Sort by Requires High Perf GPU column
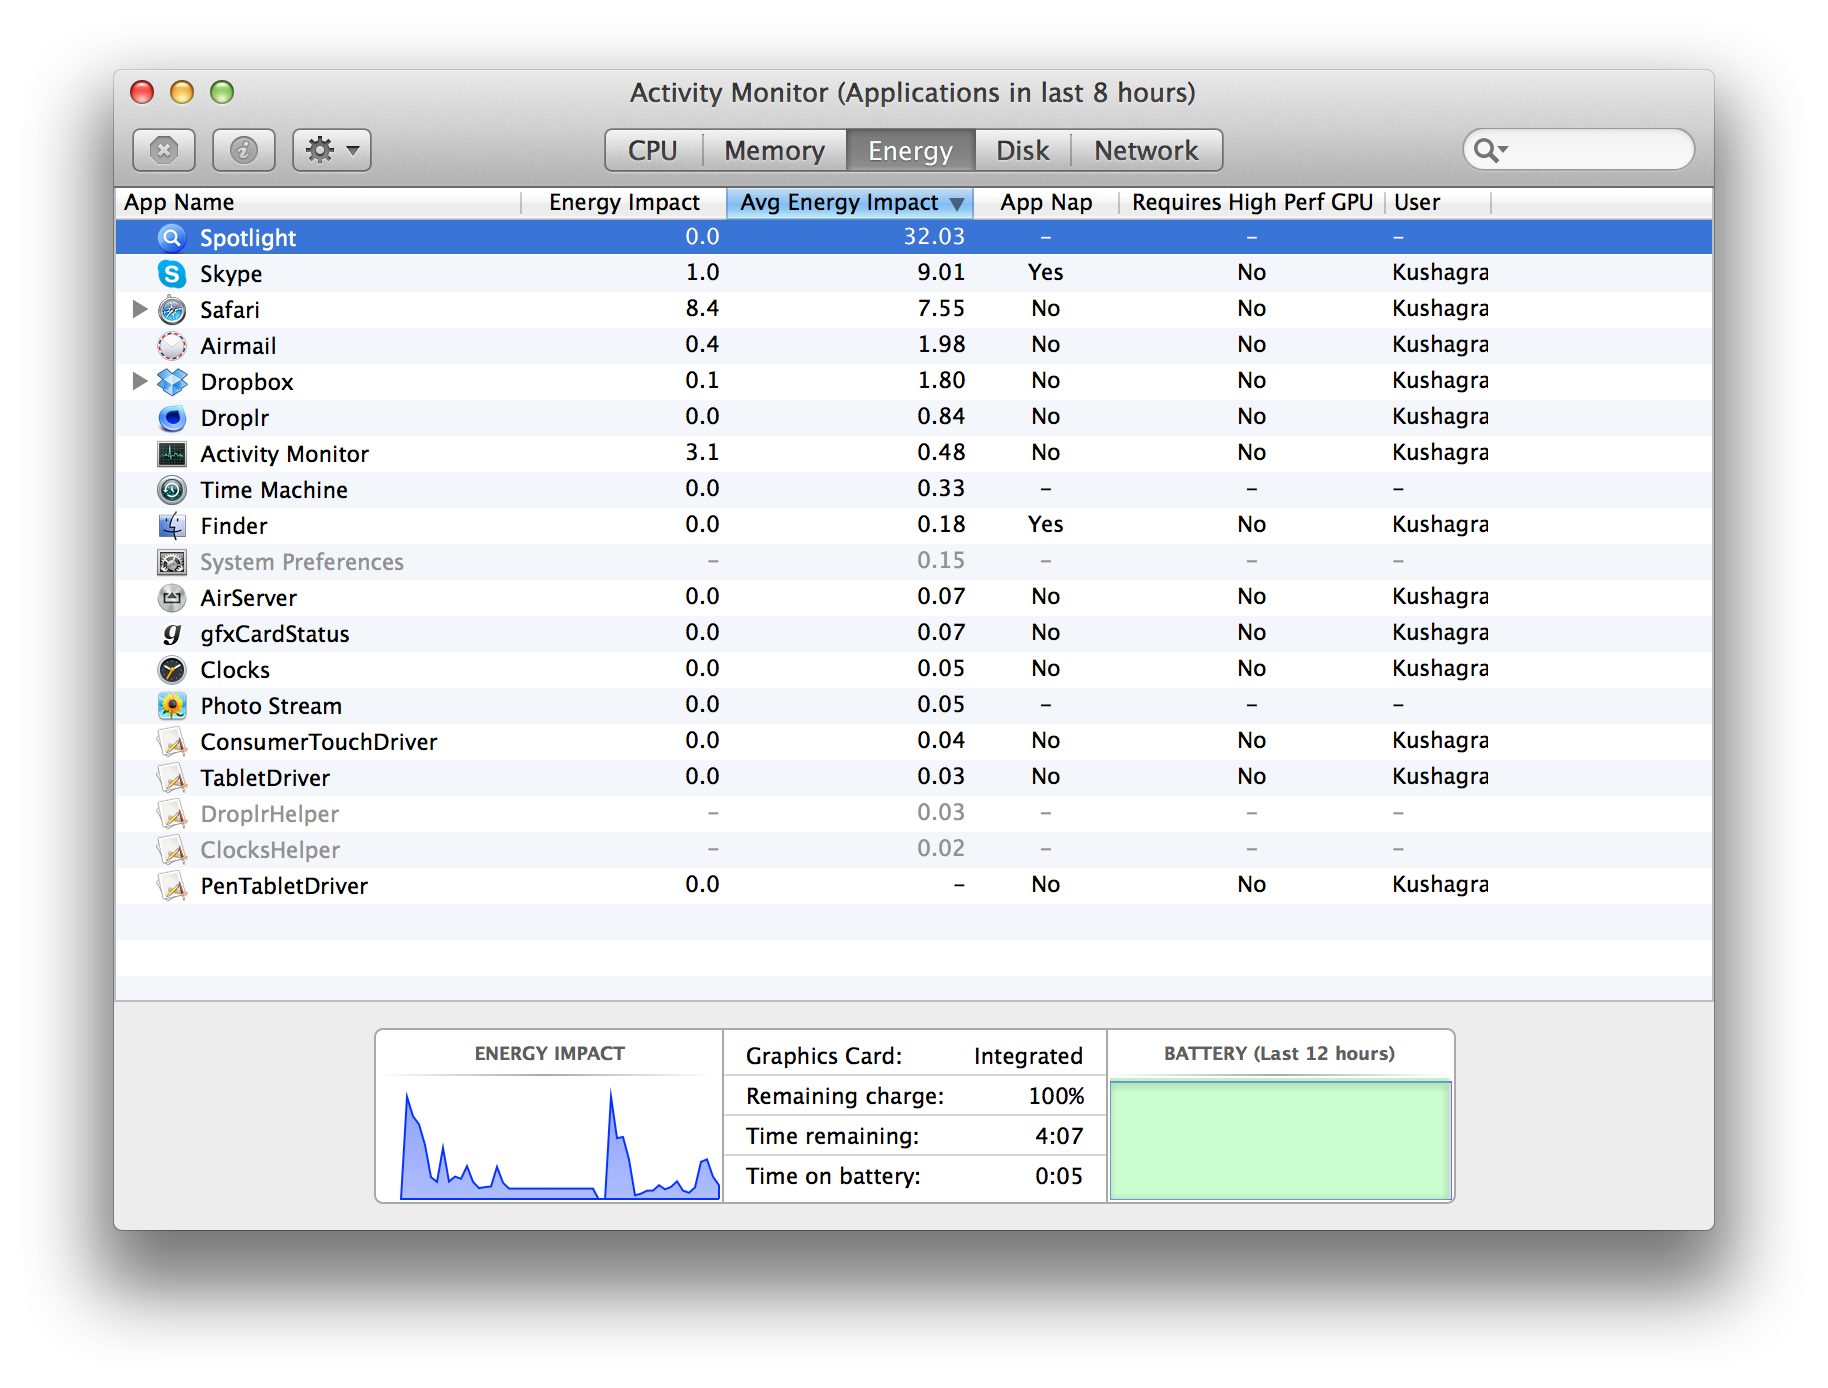This screenshot has width=1828, height=1388. (1252, 202)
